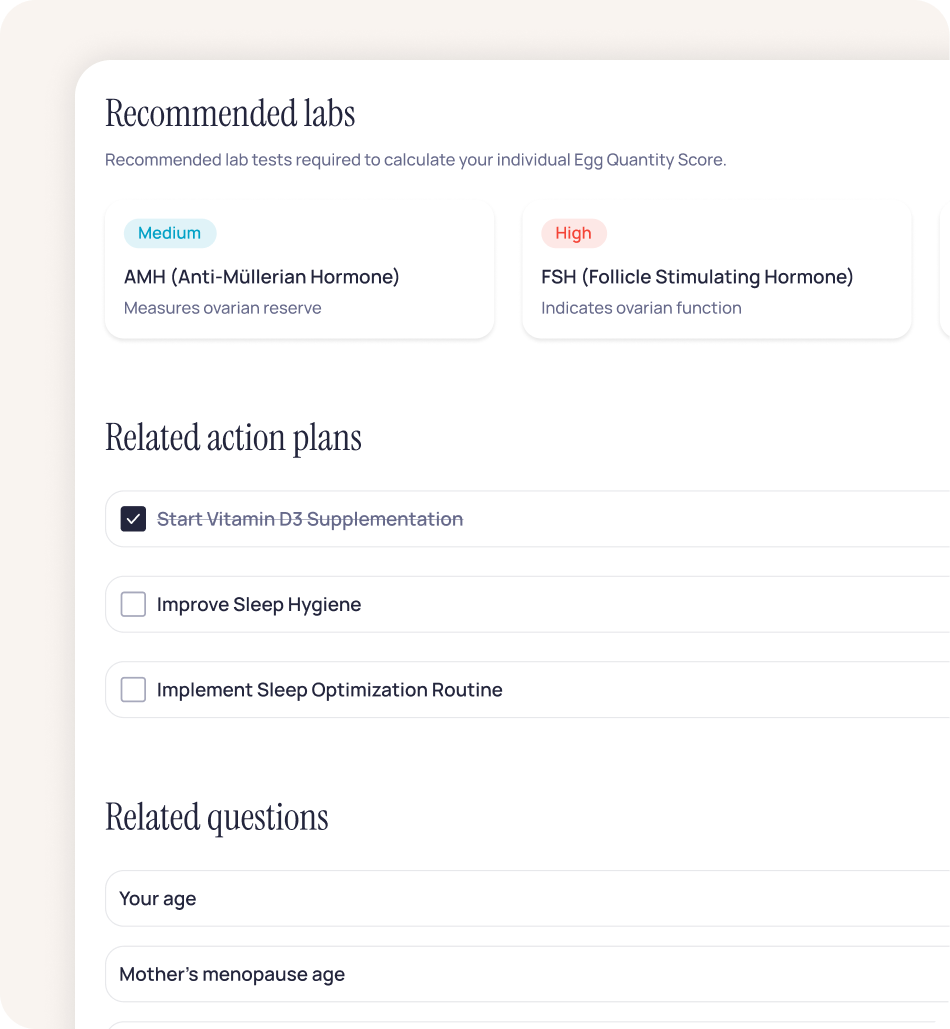Click the 'Indicates ovarian function' description
Screen dimensions: 950x1029
click(x=641, y=308)
